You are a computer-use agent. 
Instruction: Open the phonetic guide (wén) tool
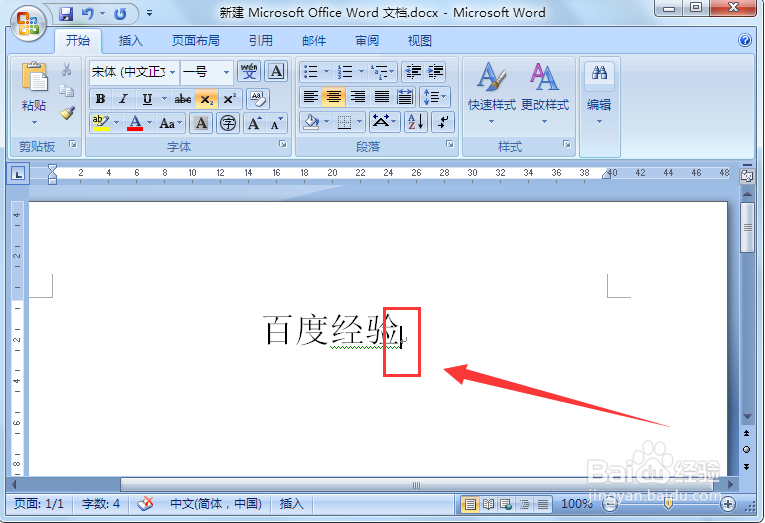tap(249, 72)
